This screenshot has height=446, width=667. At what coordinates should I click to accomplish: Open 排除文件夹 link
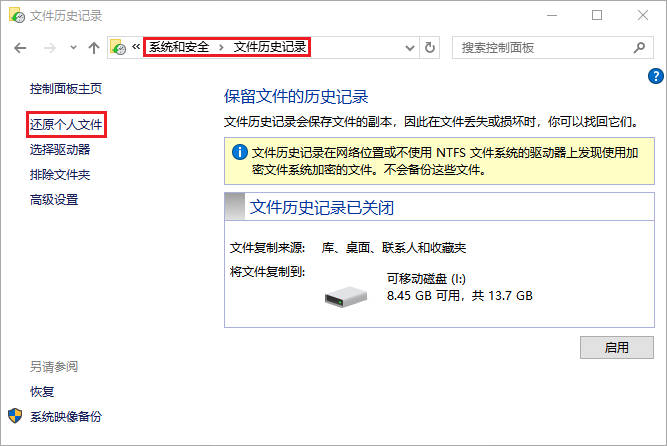pos(60,174)
